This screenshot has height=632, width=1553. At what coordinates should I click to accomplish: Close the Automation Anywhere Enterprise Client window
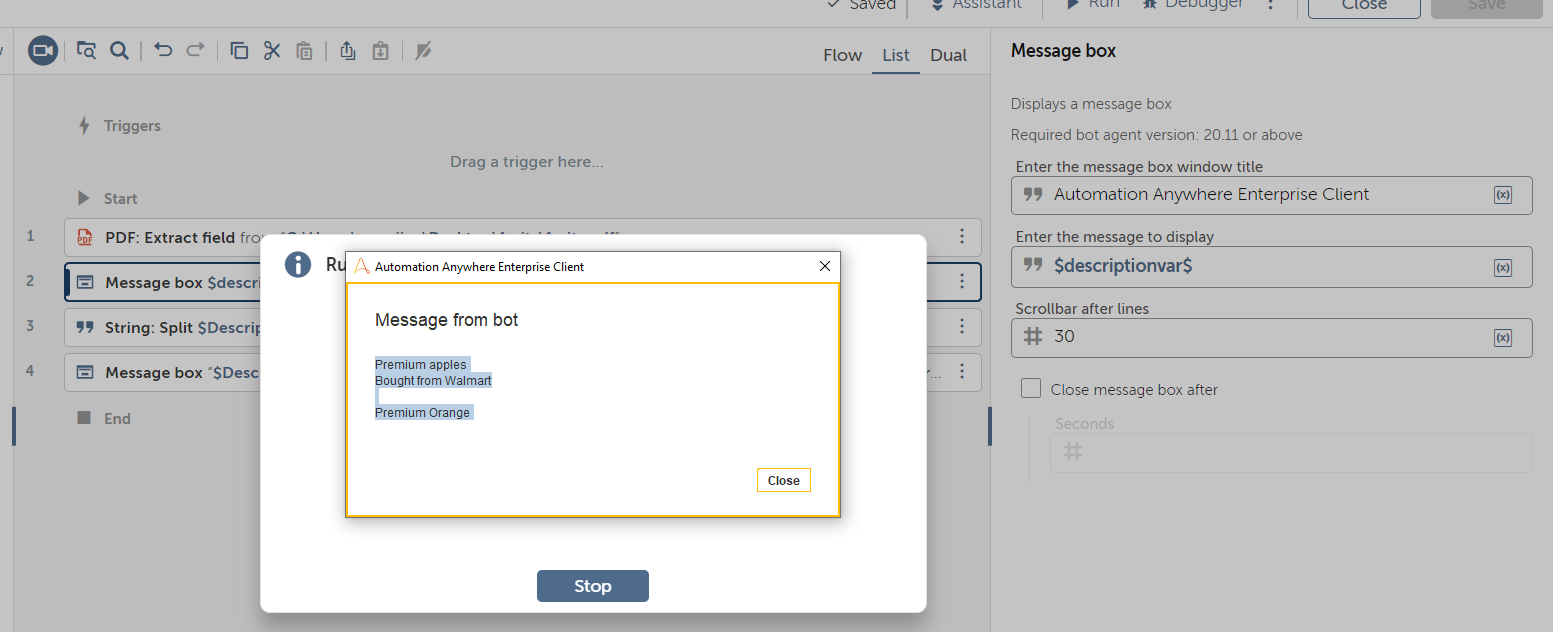tap(825, 266)
